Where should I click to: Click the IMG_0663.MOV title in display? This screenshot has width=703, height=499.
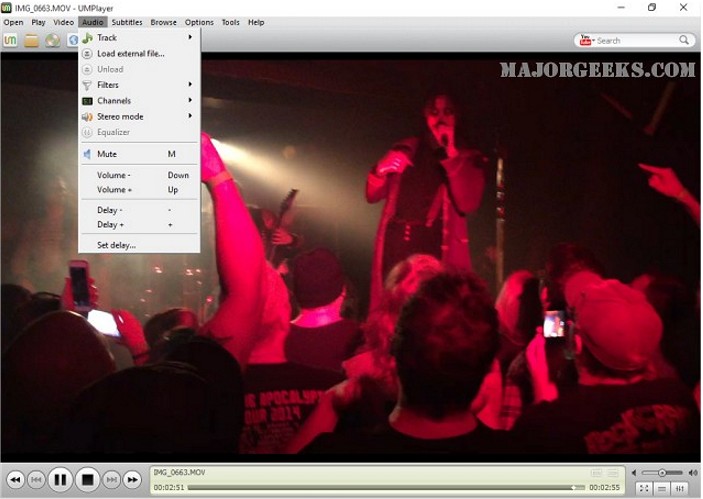(179, 473)
